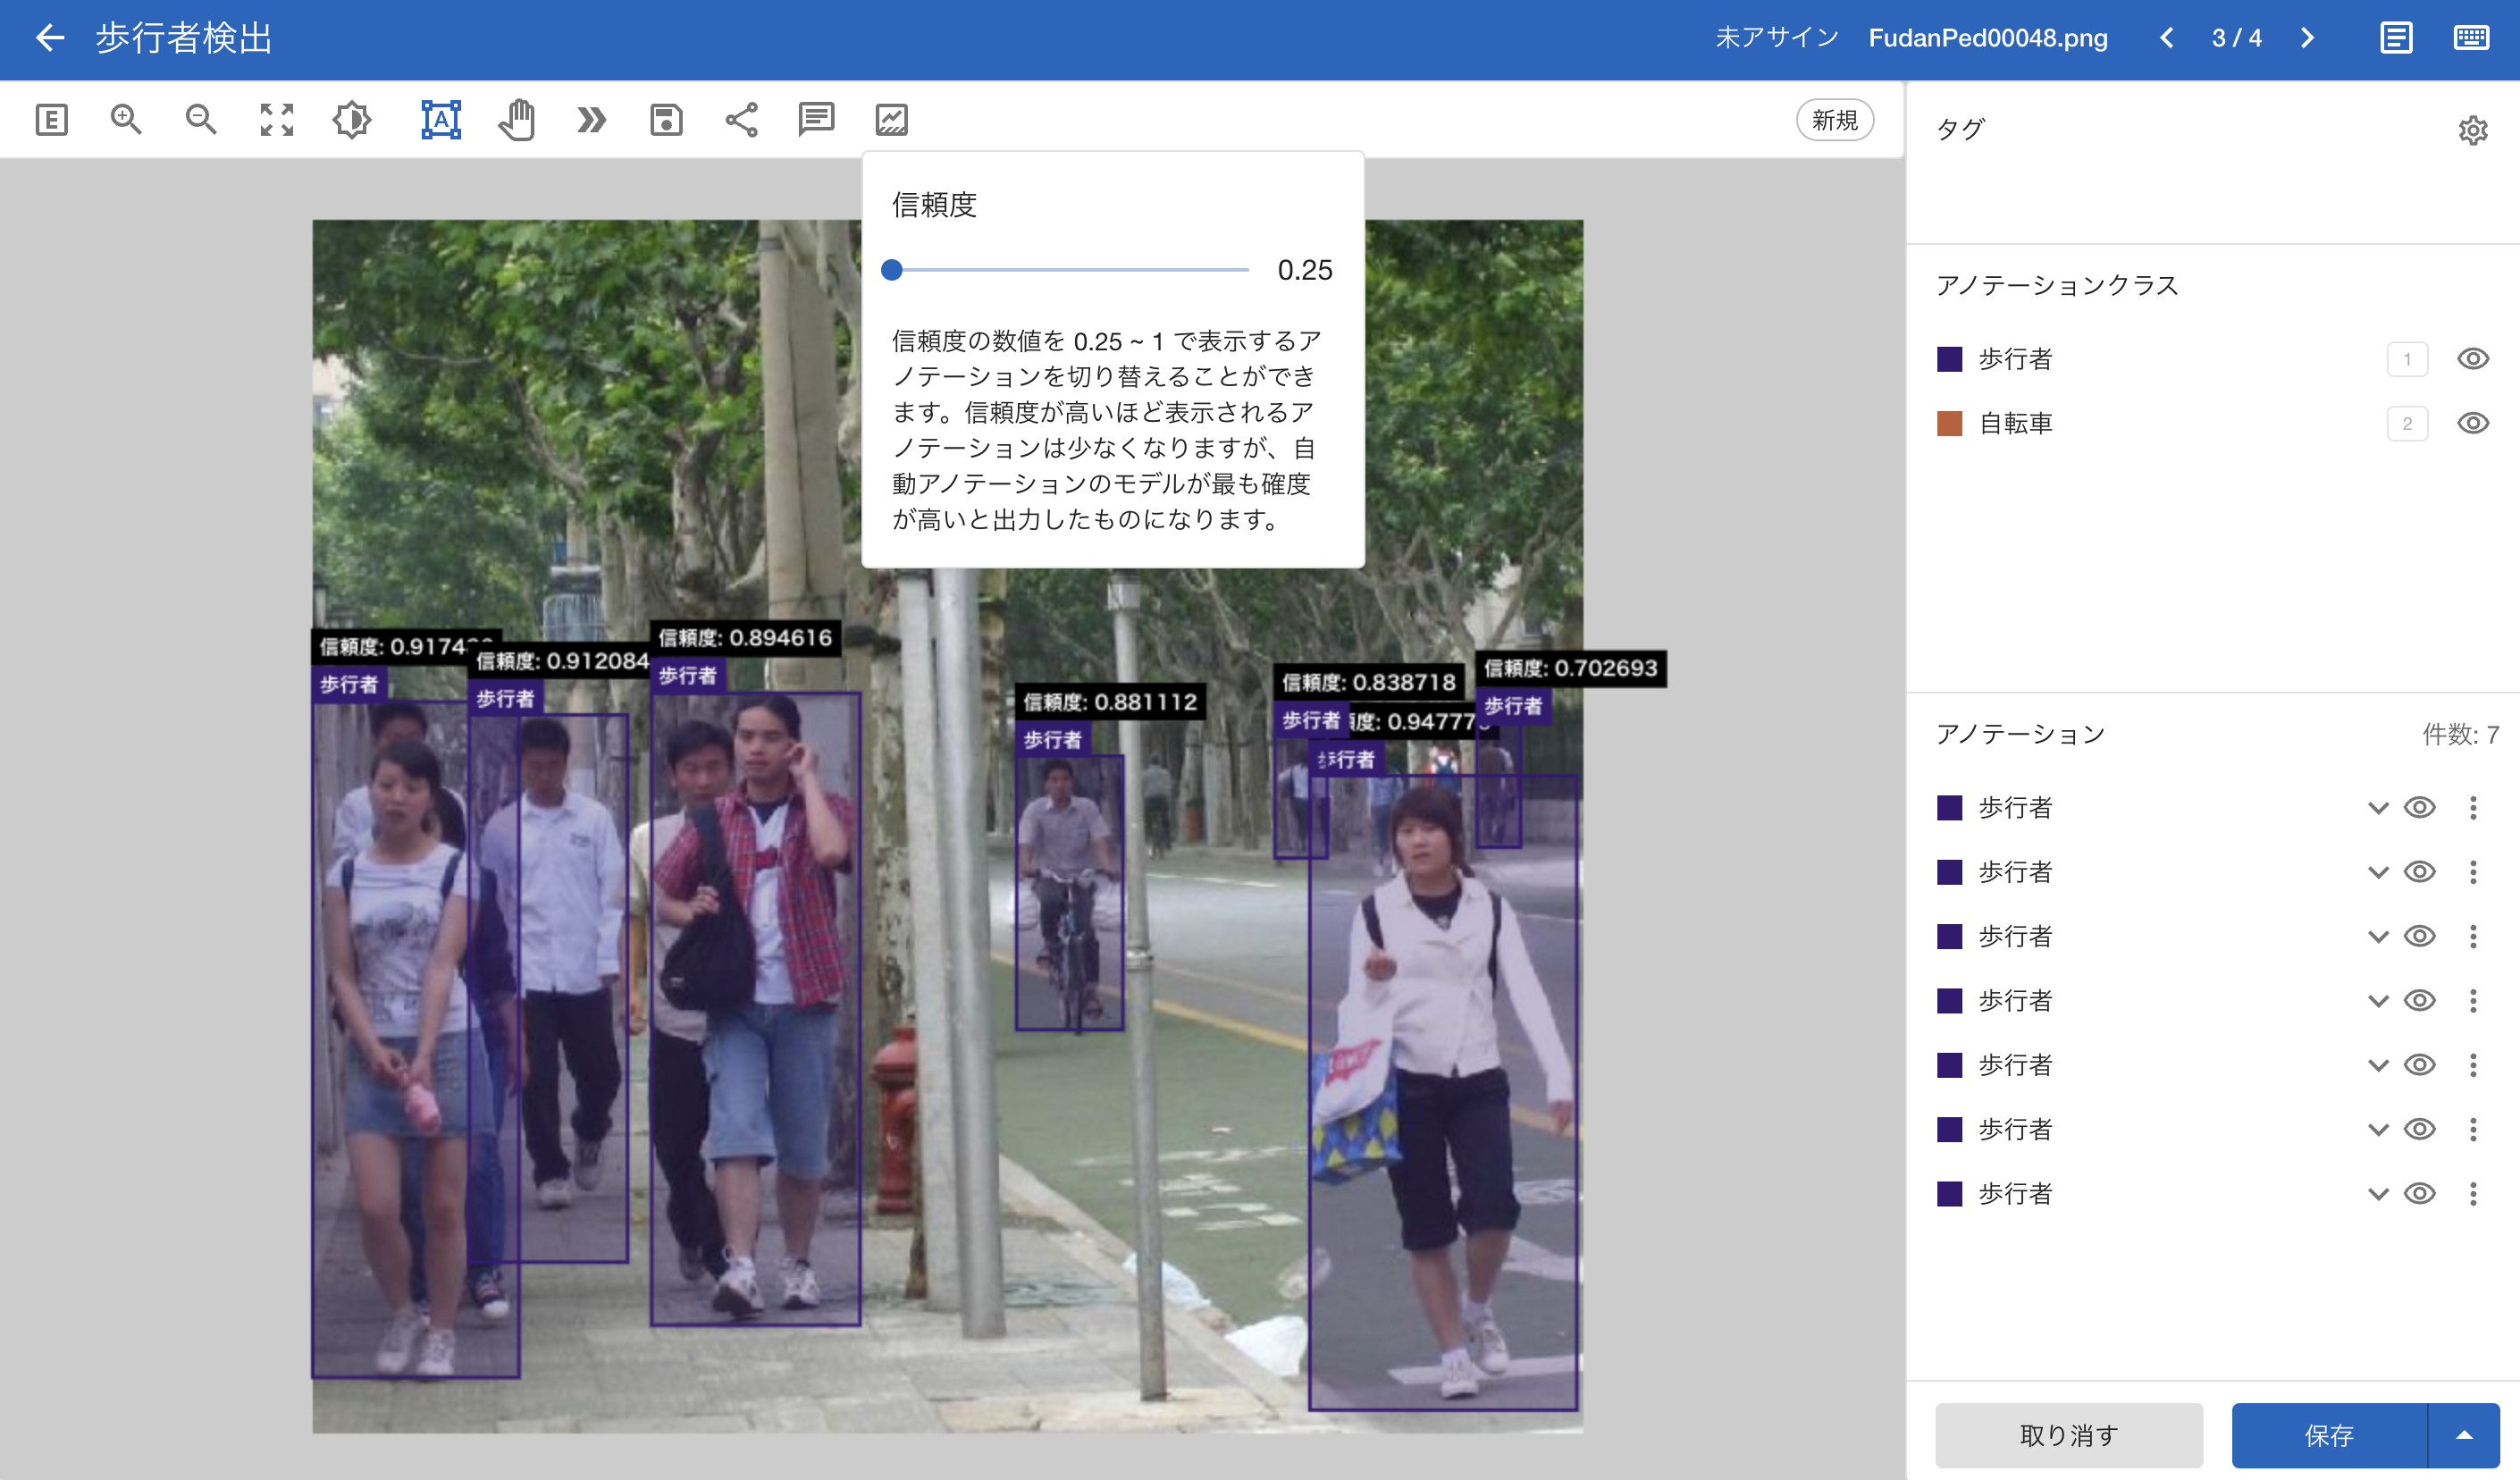2520x1480 pixels.
Task: Open the comment icon in the toolbar
Action: tap(816, 120)
